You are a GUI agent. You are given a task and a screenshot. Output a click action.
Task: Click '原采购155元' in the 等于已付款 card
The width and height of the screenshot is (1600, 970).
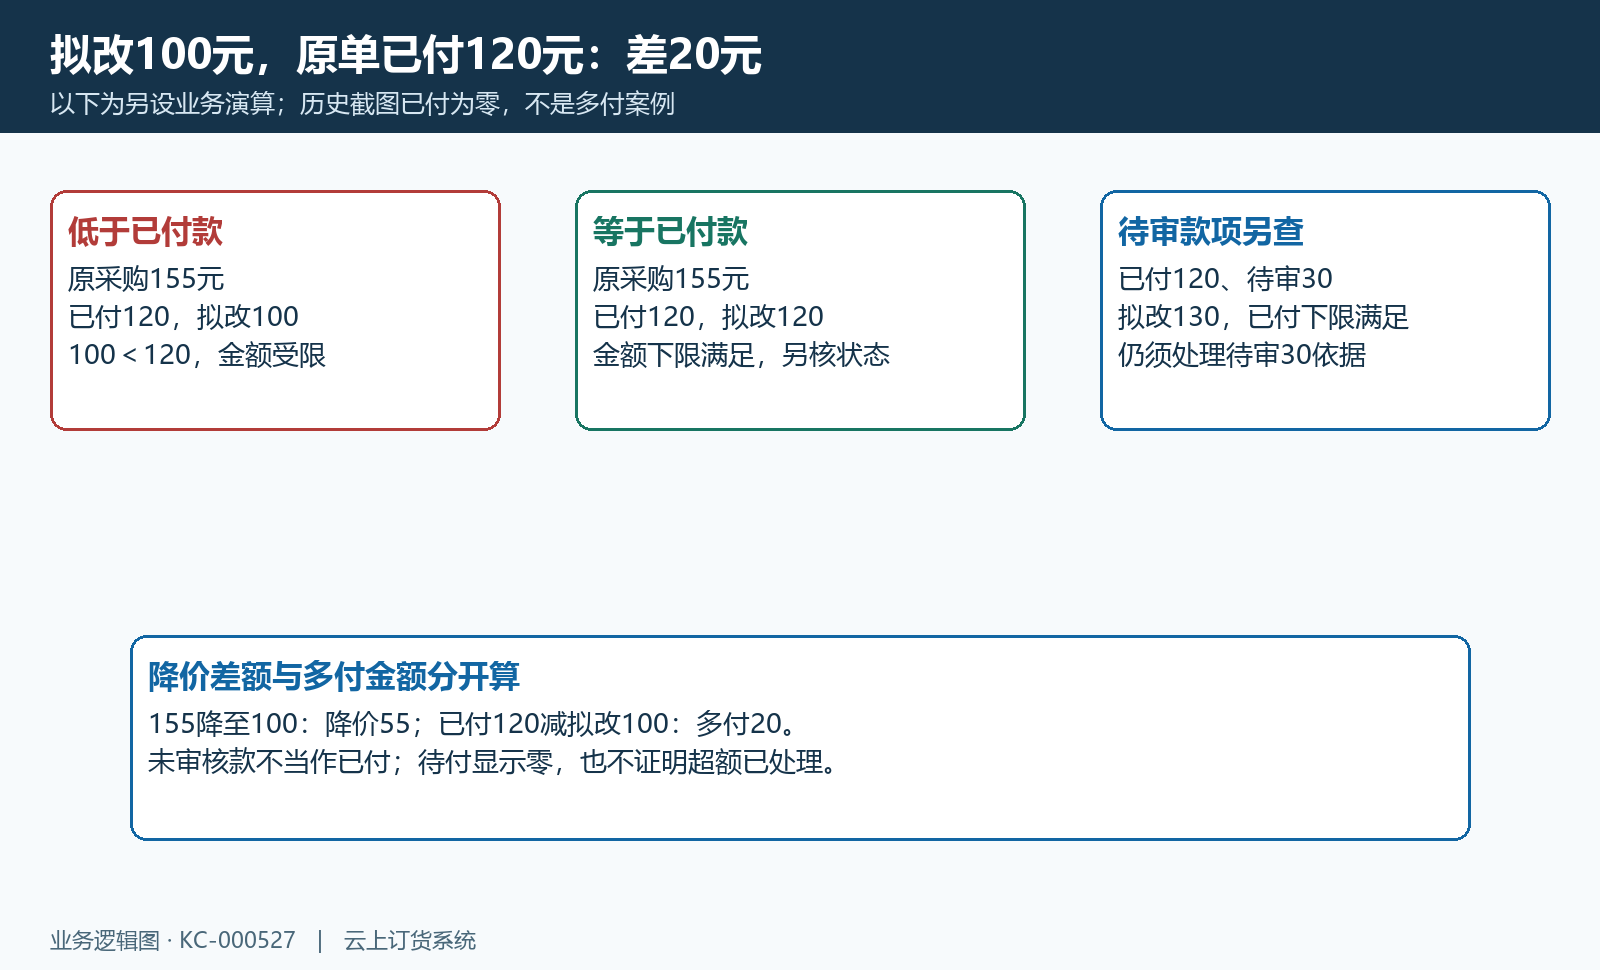(671, 279)
